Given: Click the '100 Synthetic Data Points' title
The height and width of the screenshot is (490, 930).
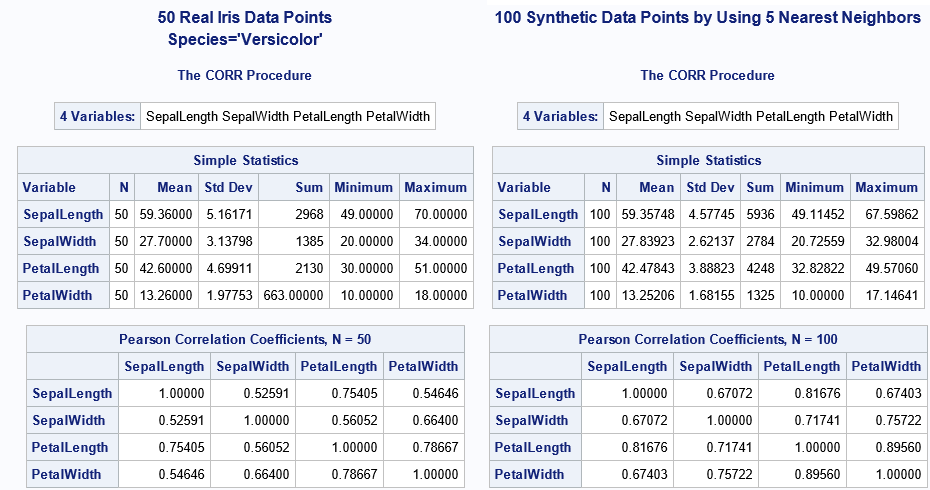Looking at the screenshot, I should point(707,17).
